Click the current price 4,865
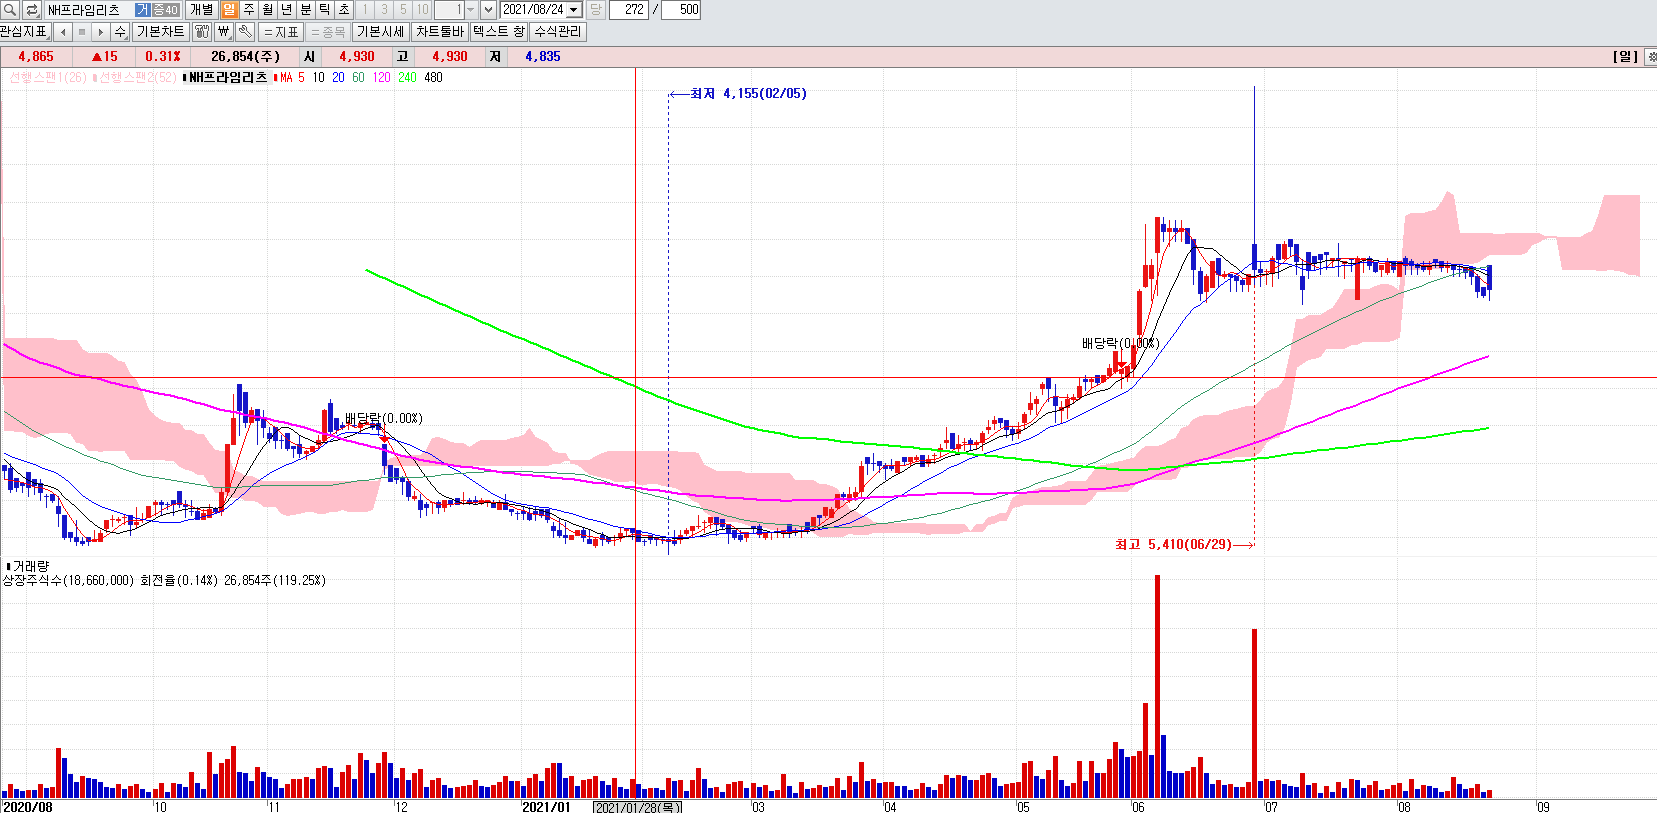Viewport: 1657px width, 813px height. pos(36,57)
